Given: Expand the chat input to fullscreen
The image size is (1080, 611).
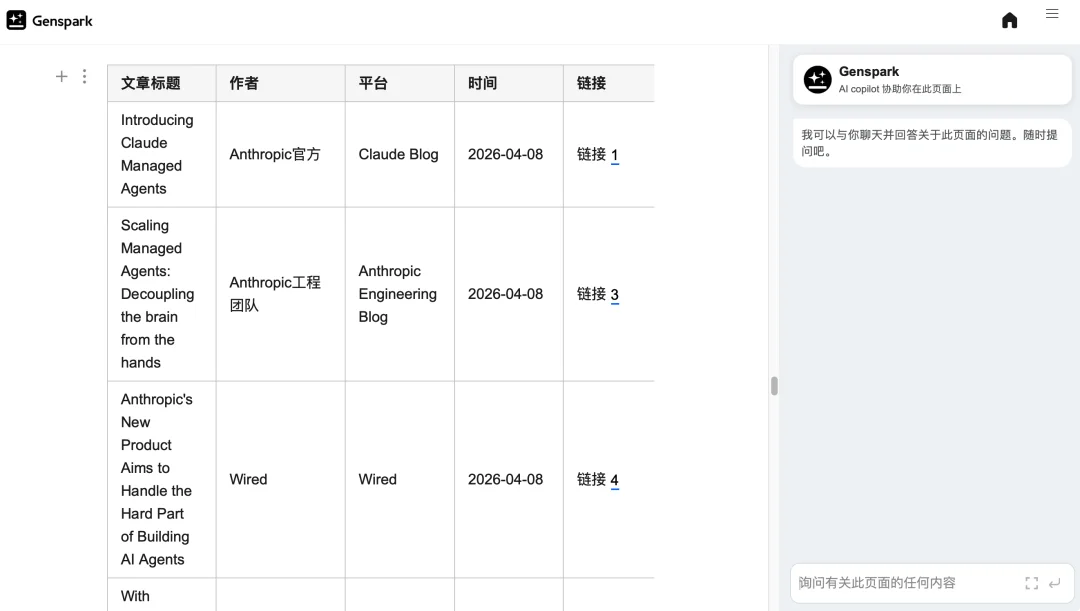Looking at the screenshot, I should click(1032, 583).
